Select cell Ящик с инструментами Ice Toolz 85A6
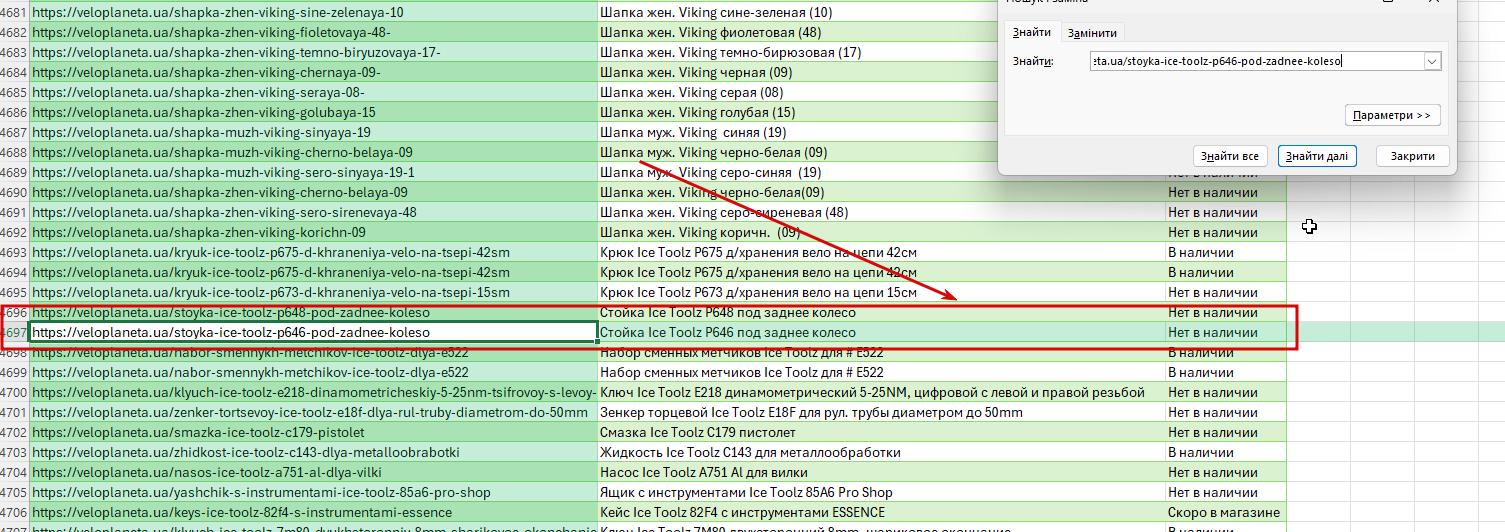The height and width of the screenshot is (532, 1505). pos(881,492)
